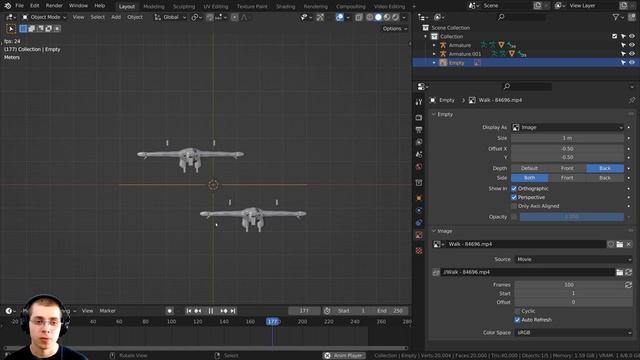640x360 pixels.
Task: Toggle the Orthographic checkbox
Action: pyautogui.click(x=514, y=189)
